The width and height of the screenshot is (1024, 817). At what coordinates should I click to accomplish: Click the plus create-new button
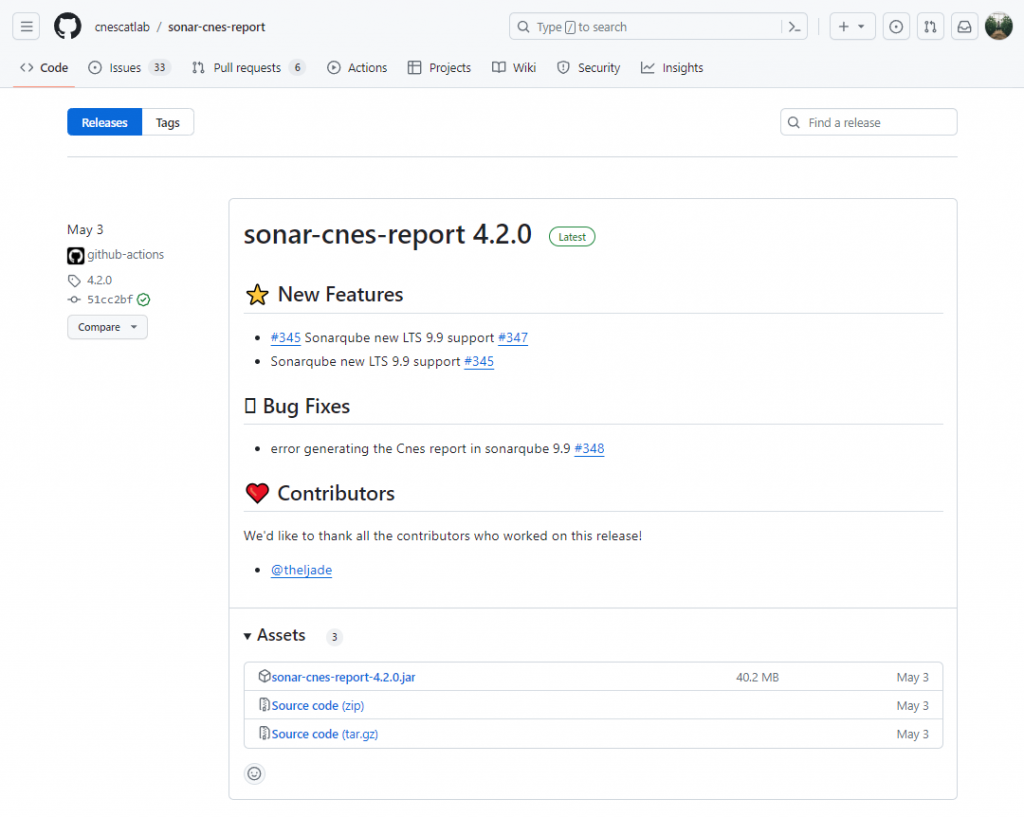[844, 27]
